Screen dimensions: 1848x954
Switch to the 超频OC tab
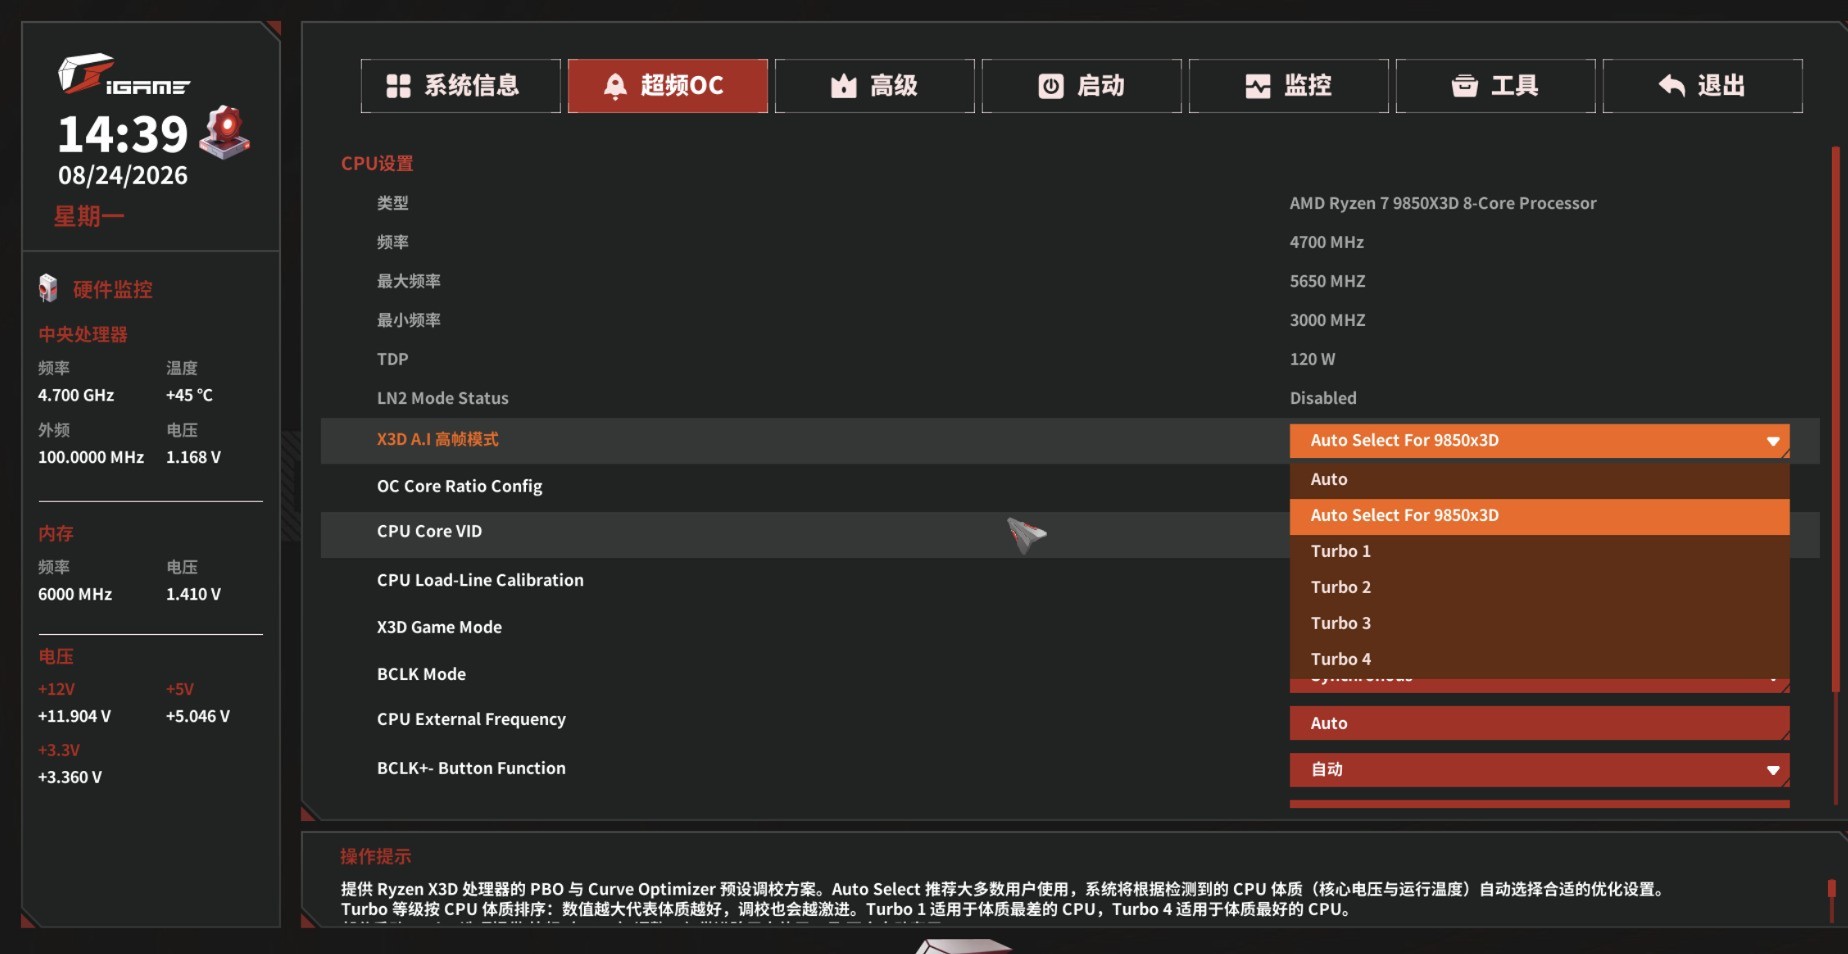(x=668, y=86)
